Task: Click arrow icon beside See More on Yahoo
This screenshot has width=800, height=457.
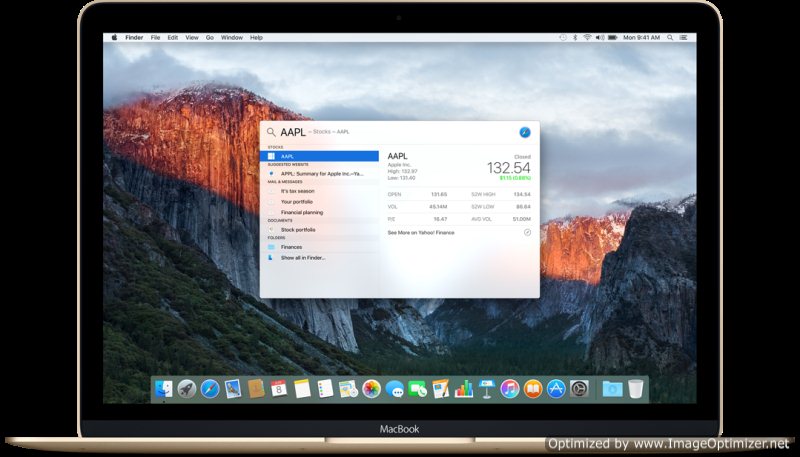Action: pyautogui.click(x=527, y=233)
